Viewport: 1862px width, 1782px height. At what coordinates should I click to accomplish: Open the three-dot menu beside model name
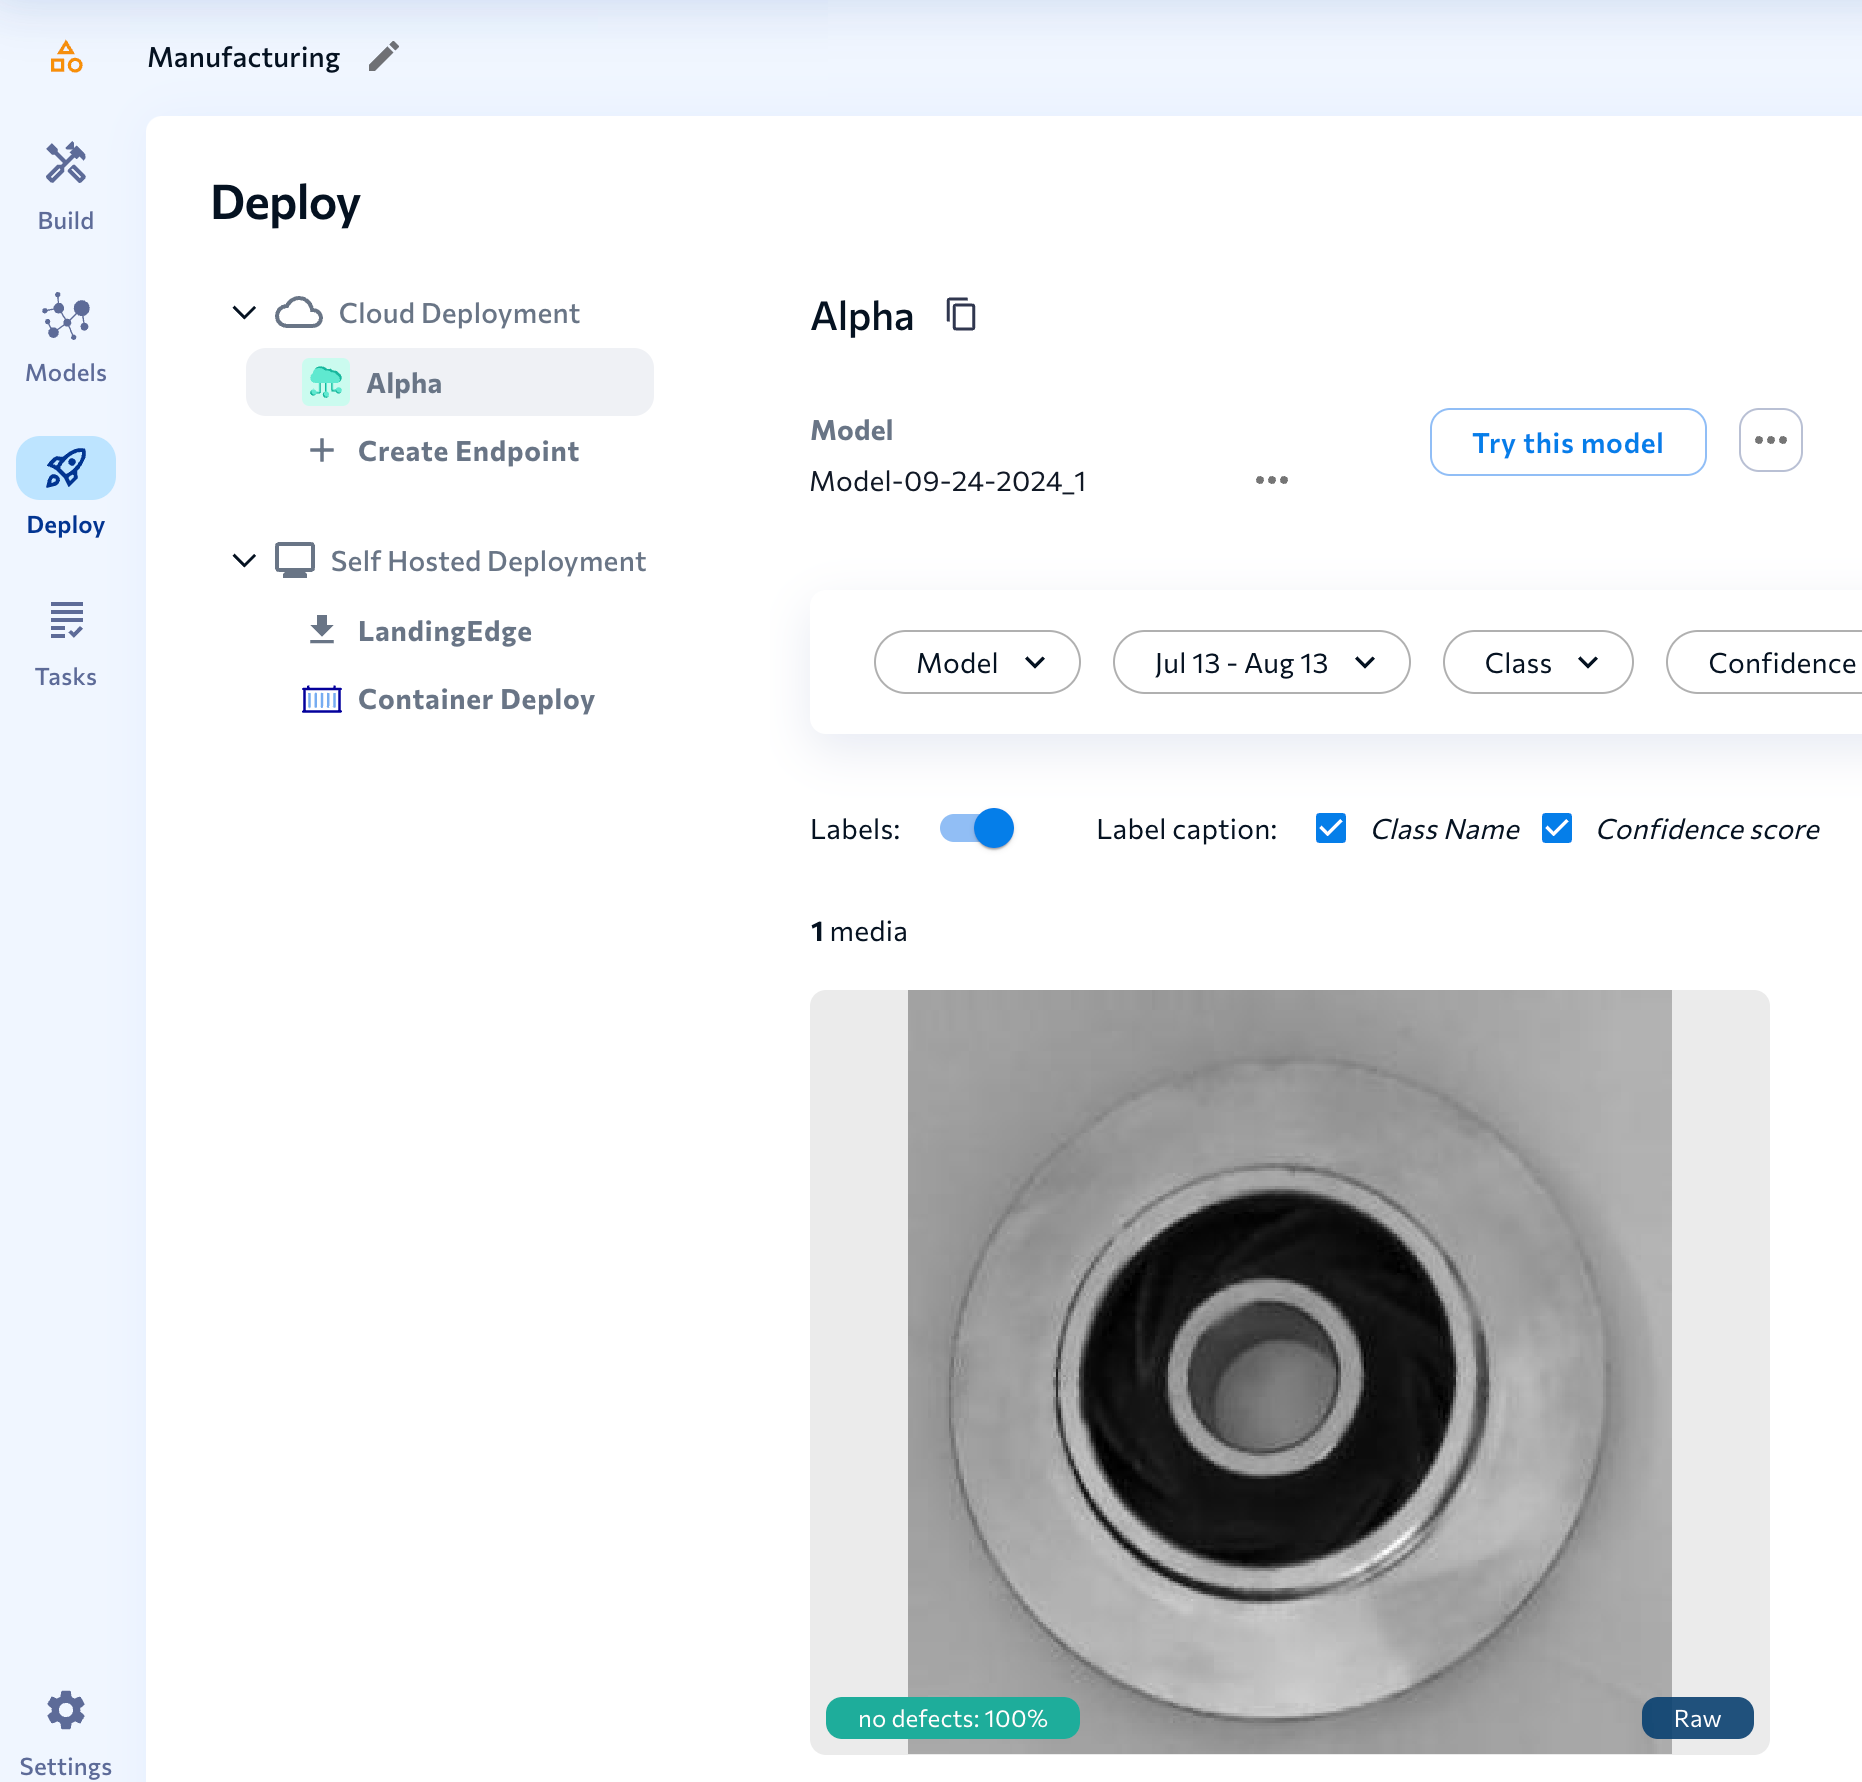1271,481
